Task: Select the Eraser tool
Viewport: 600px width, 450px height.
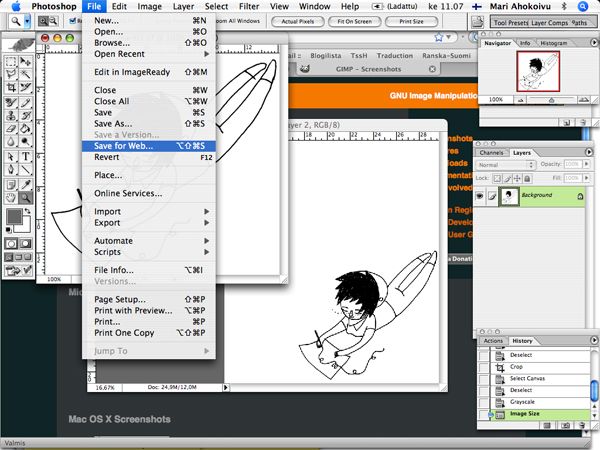Action: [x=11, y=128]
